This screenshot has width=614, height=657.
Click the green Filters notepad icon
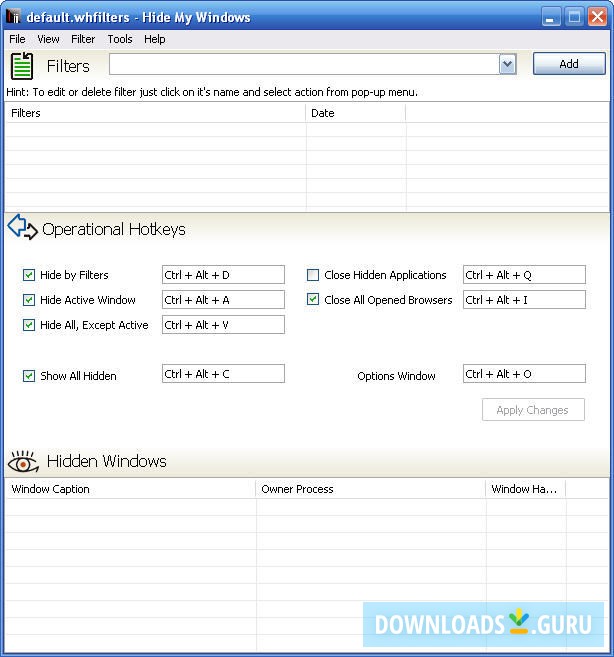tap(22, 66)
